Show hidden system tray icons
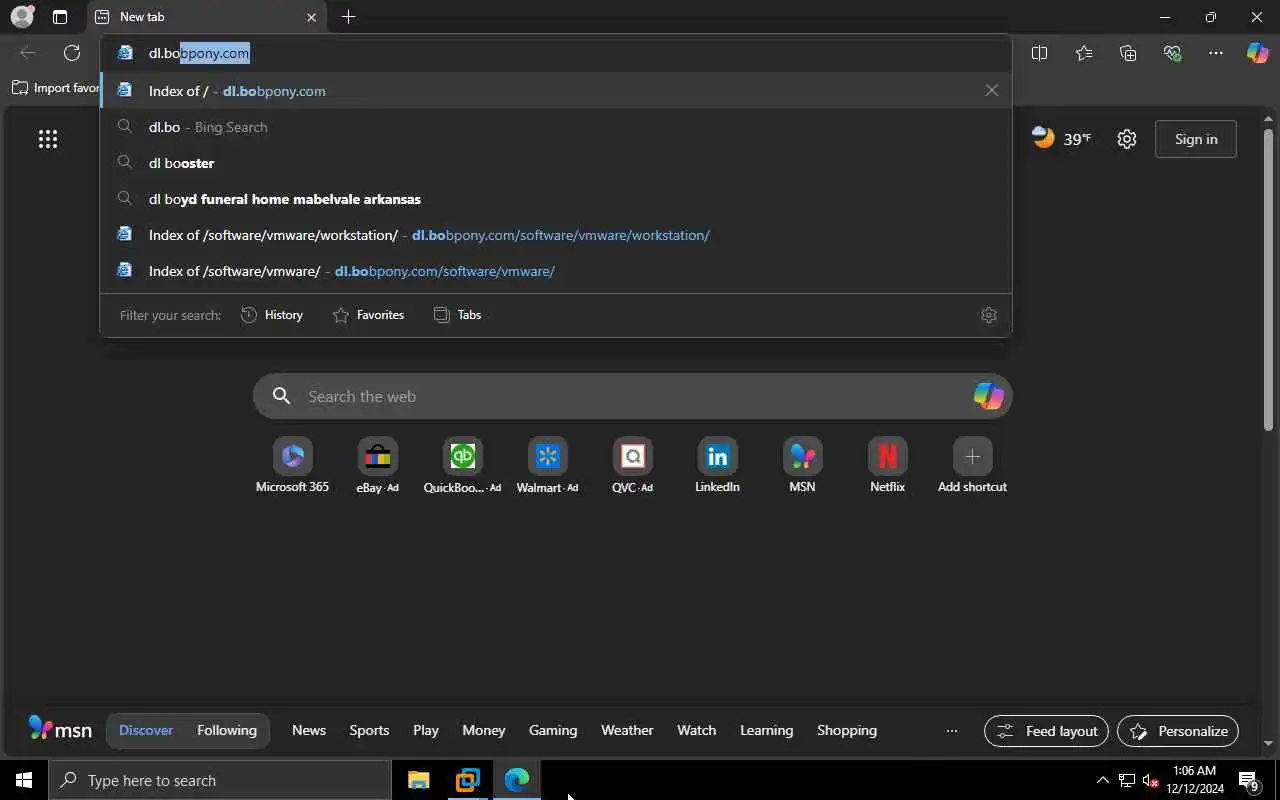This screenshot has height=800, width=1280. (1102, 780)
